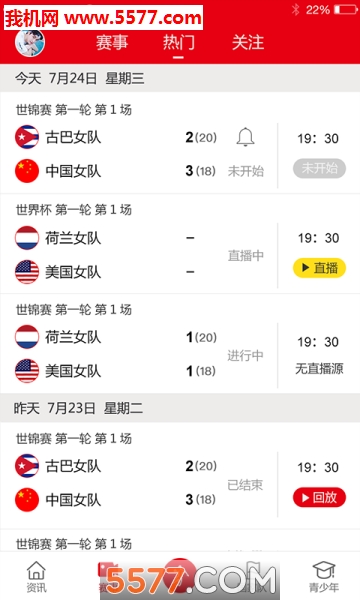Open the 已结束 Cuba vs China match
Viewport: 360px width, 600px height.
180,476
